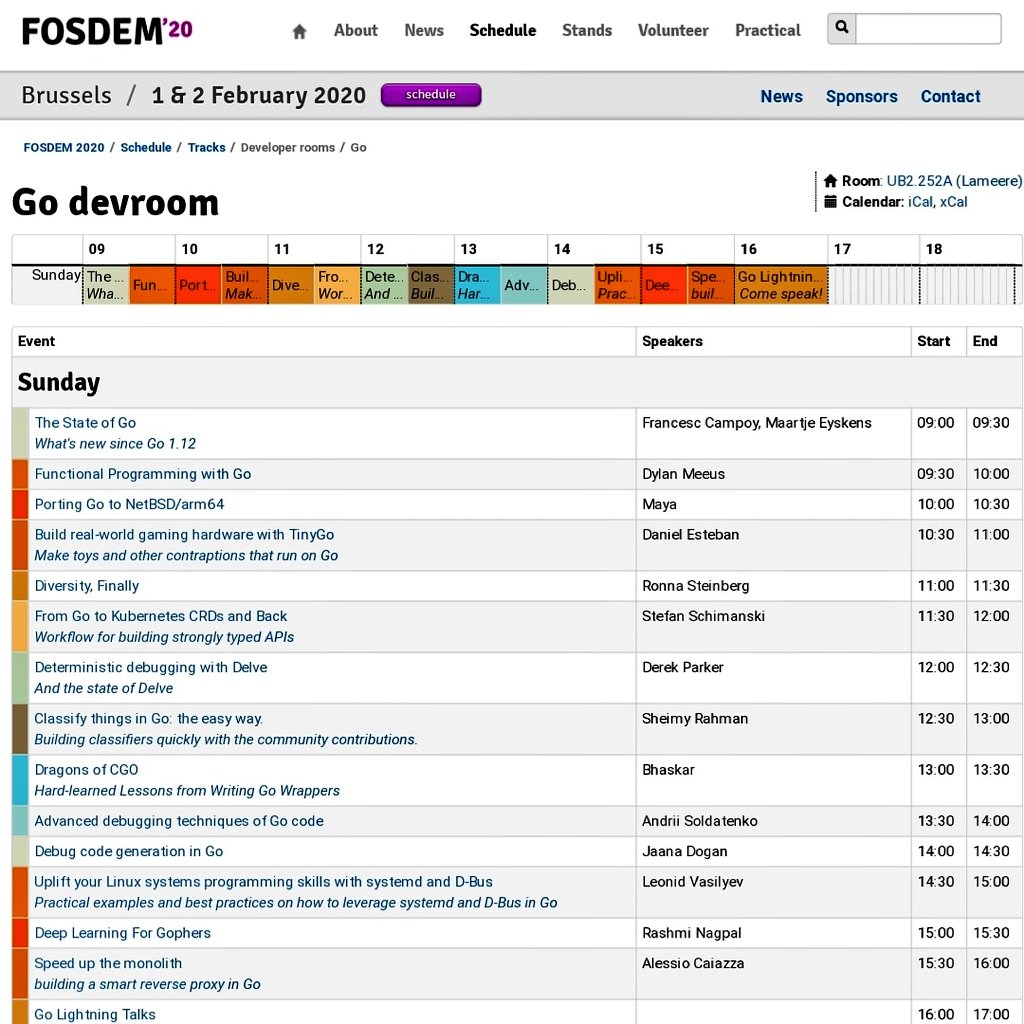1024x1024 pixels.
Task: Download the xCal calendar
Action: [953, 202]
